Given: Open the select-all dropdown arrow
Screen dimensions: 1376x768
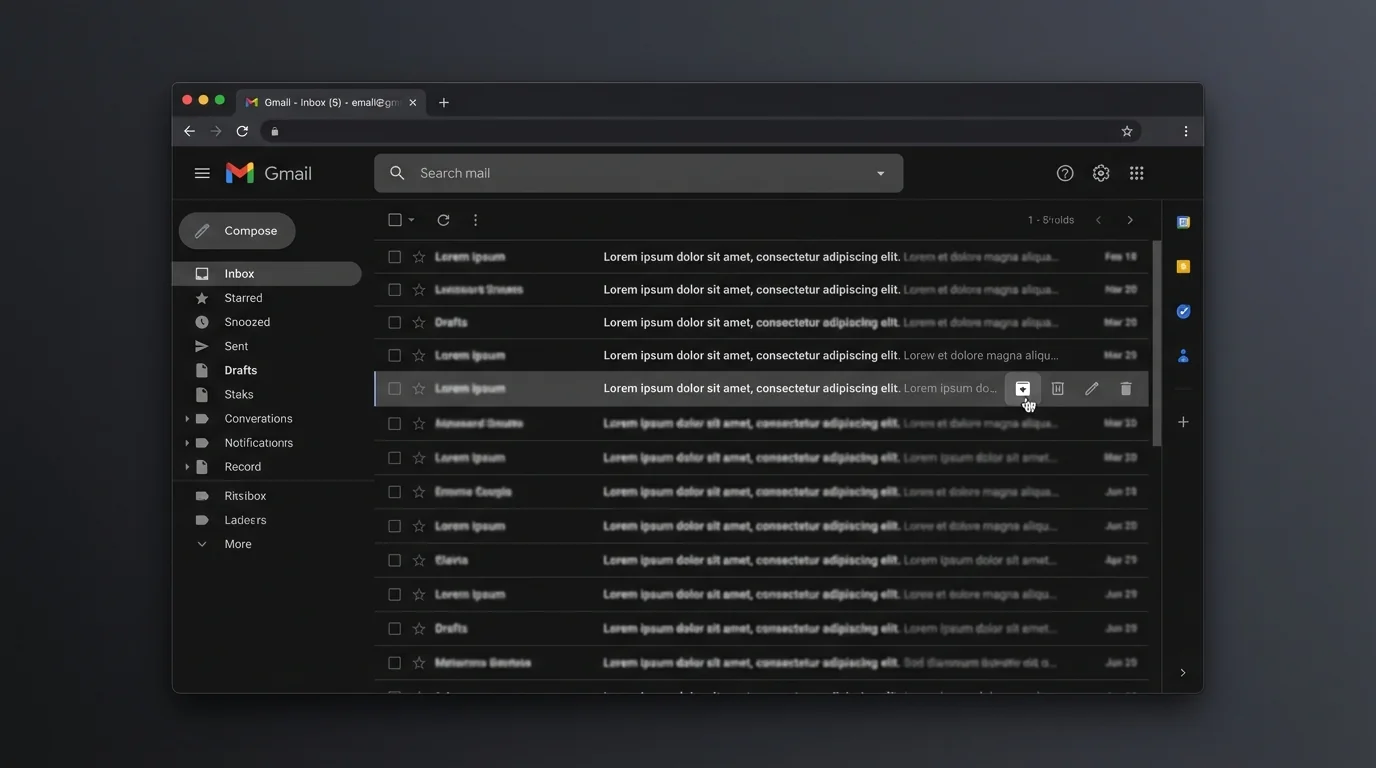Looking at the screenshot, I should 411,220.
